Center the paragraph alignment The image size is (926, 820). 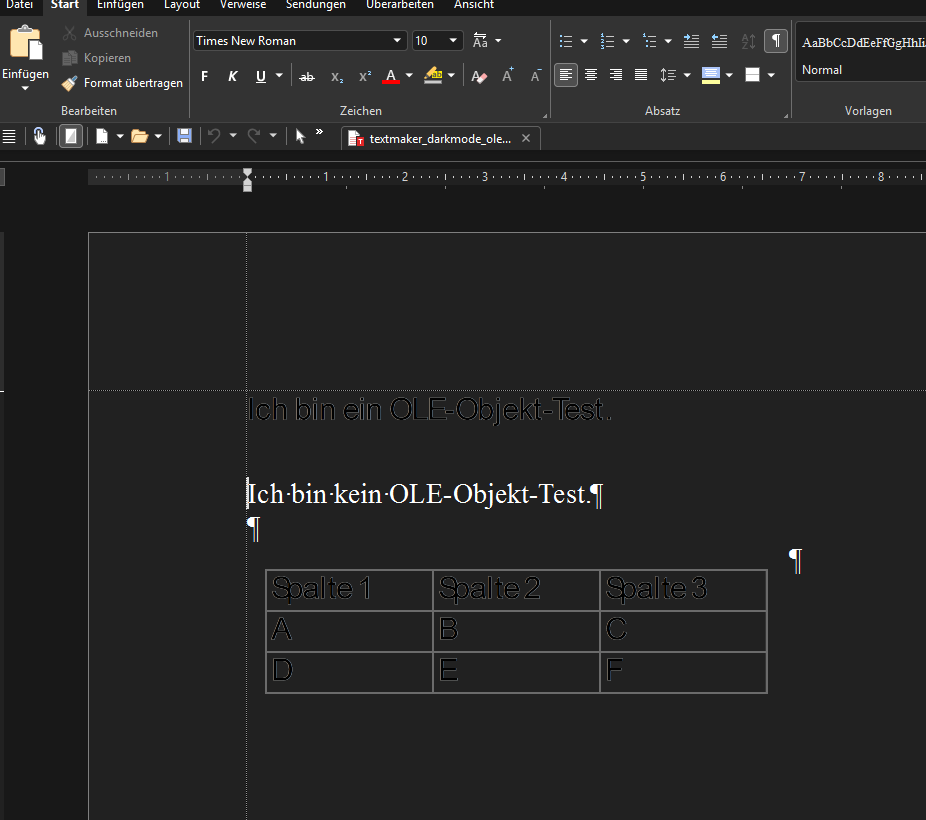(591, 75)
